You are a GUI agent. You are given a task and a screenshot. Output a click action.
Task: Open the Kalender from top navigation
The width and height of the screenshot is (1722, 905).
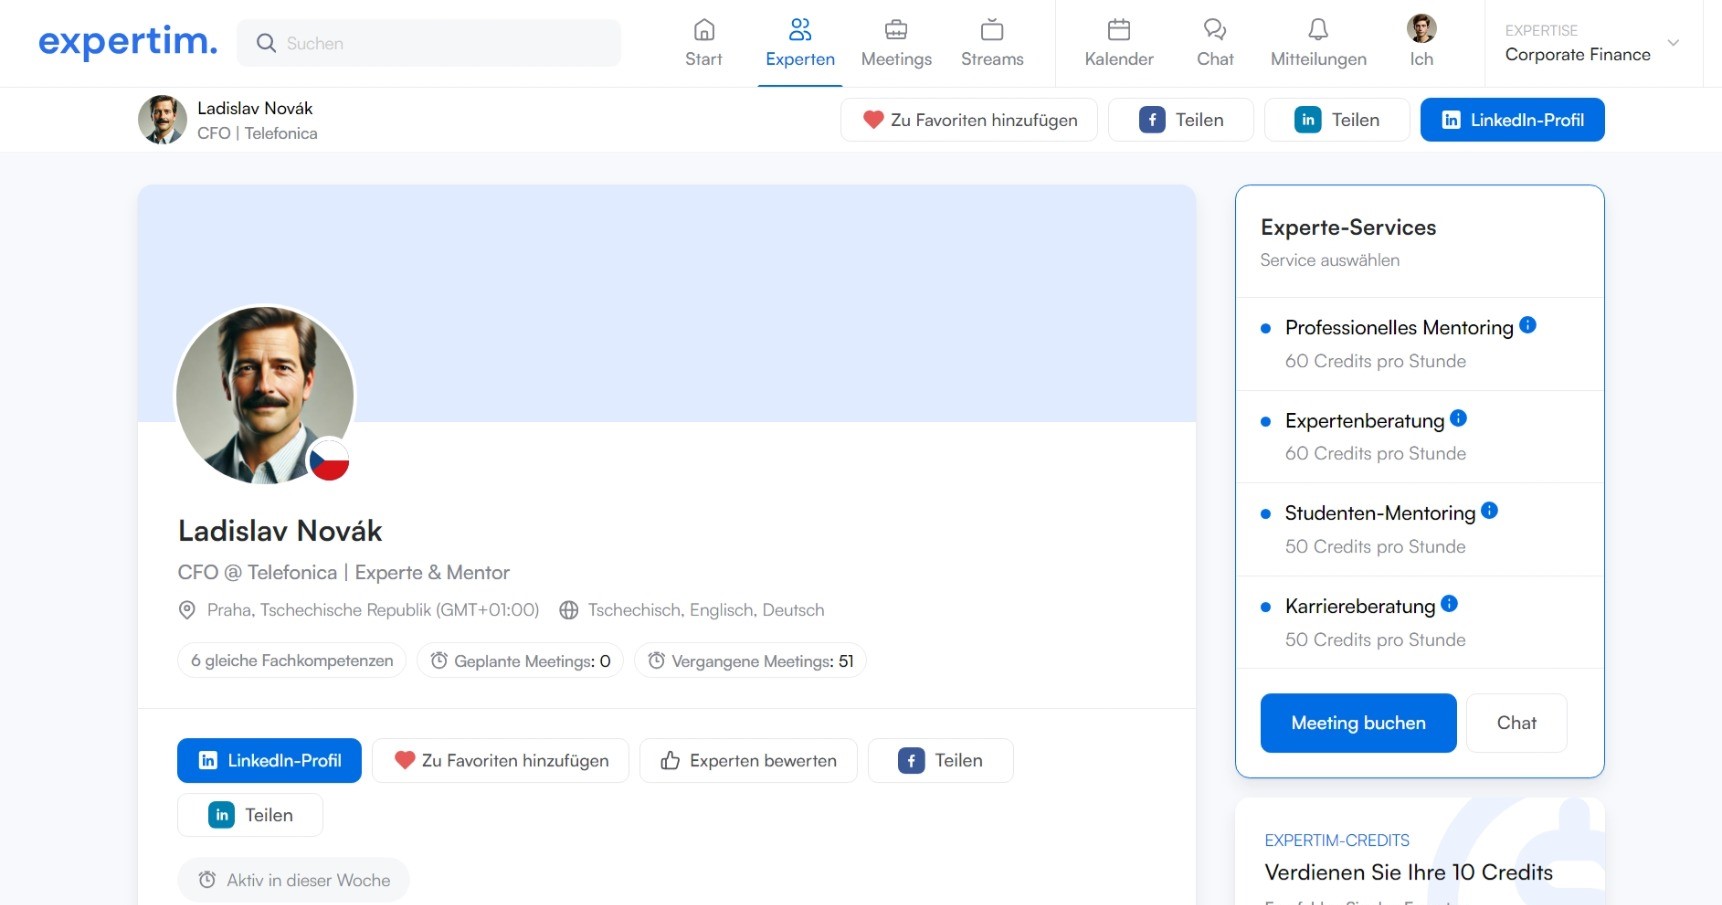[x=1118, y=43]
